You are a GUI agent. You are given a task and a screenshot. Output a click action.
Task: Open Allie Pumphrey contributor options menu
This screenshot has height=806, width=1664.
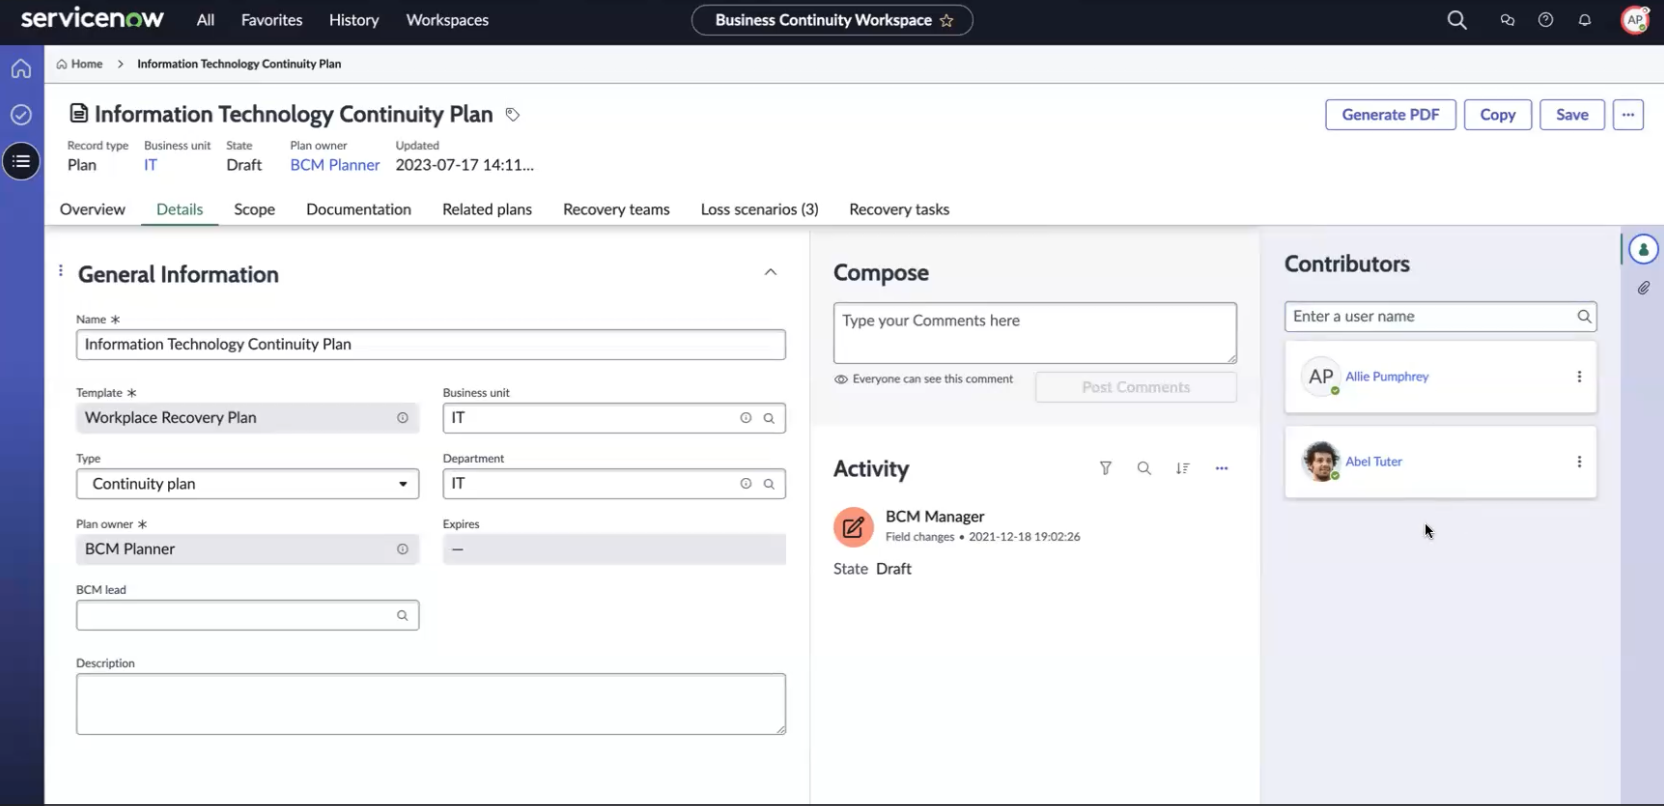[x=1579, y=377]
